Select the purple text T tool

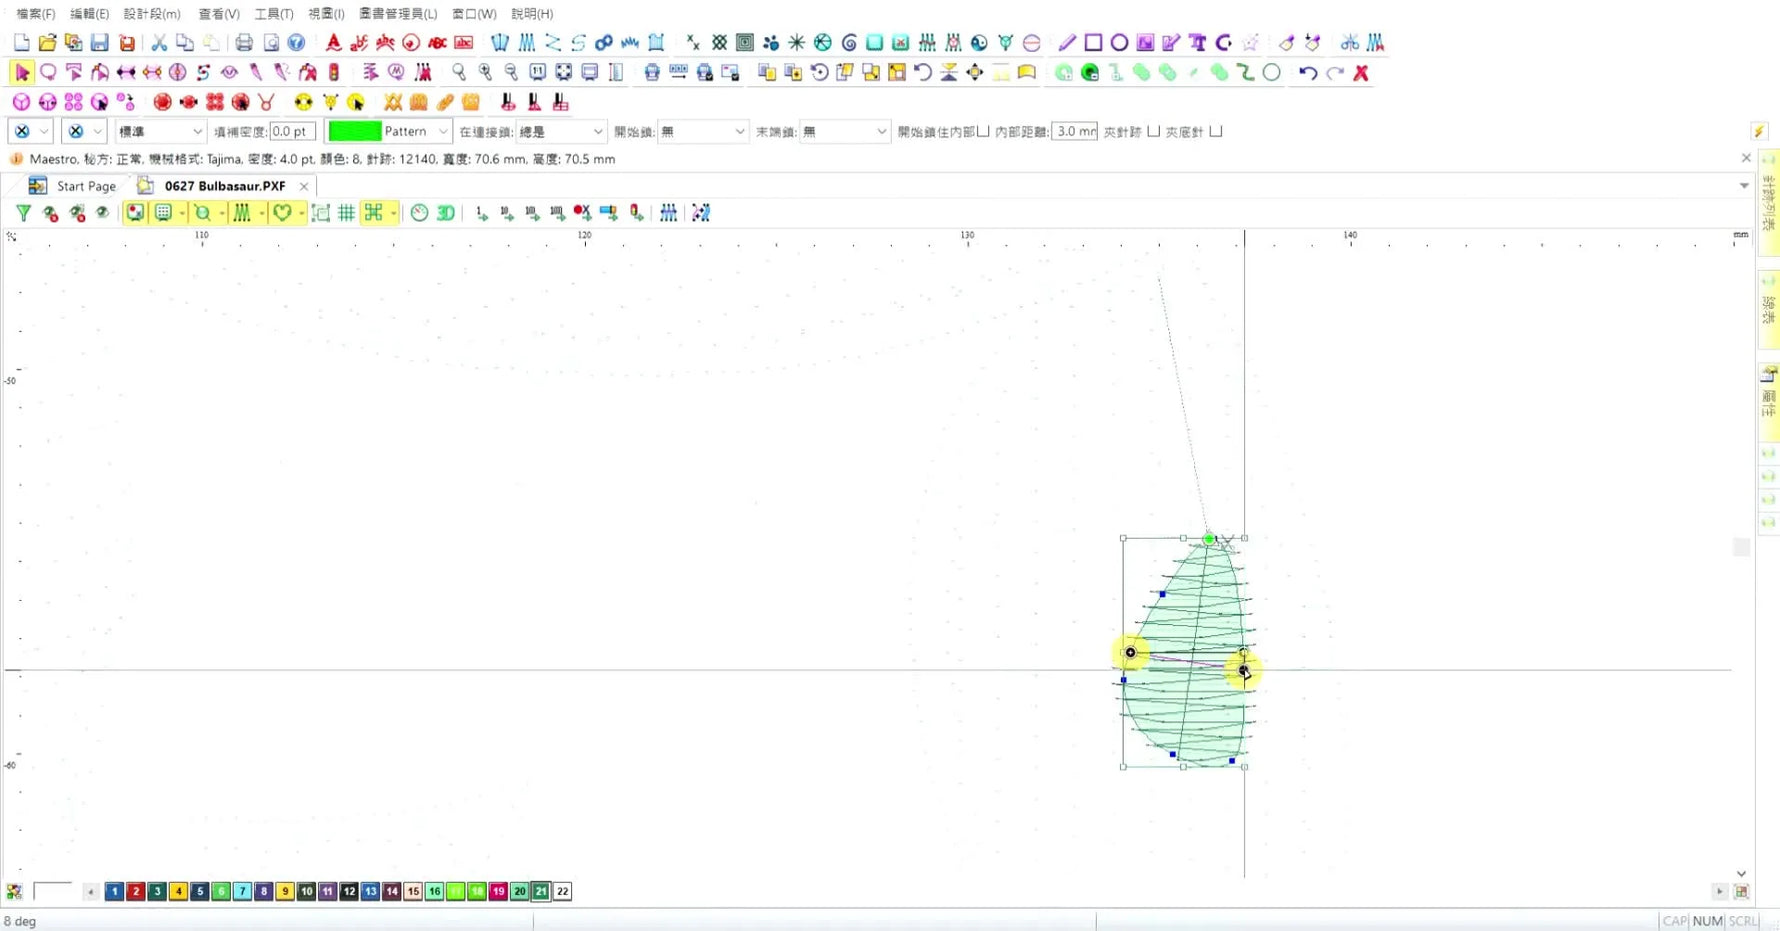click(x=1197, y=42)
